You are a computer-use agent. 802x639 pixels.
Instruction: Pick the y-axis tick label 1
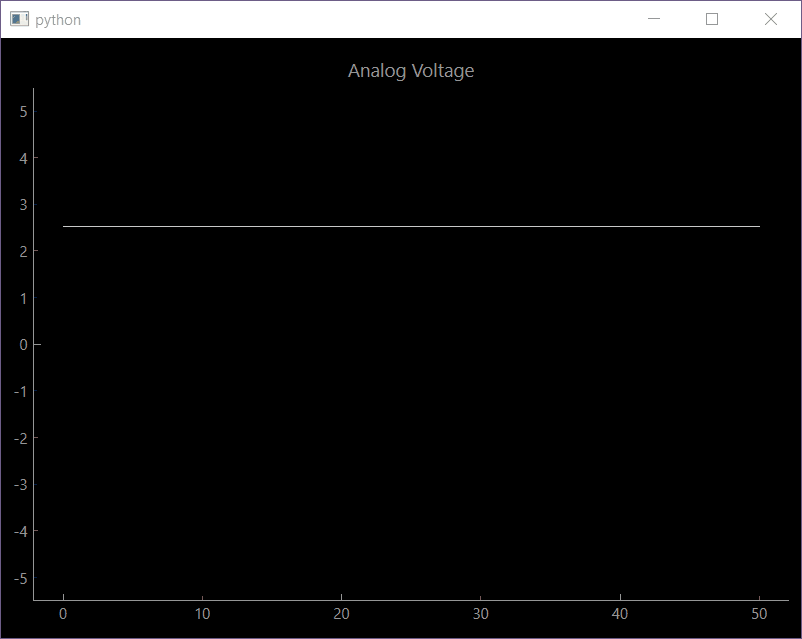click(23, 298)
